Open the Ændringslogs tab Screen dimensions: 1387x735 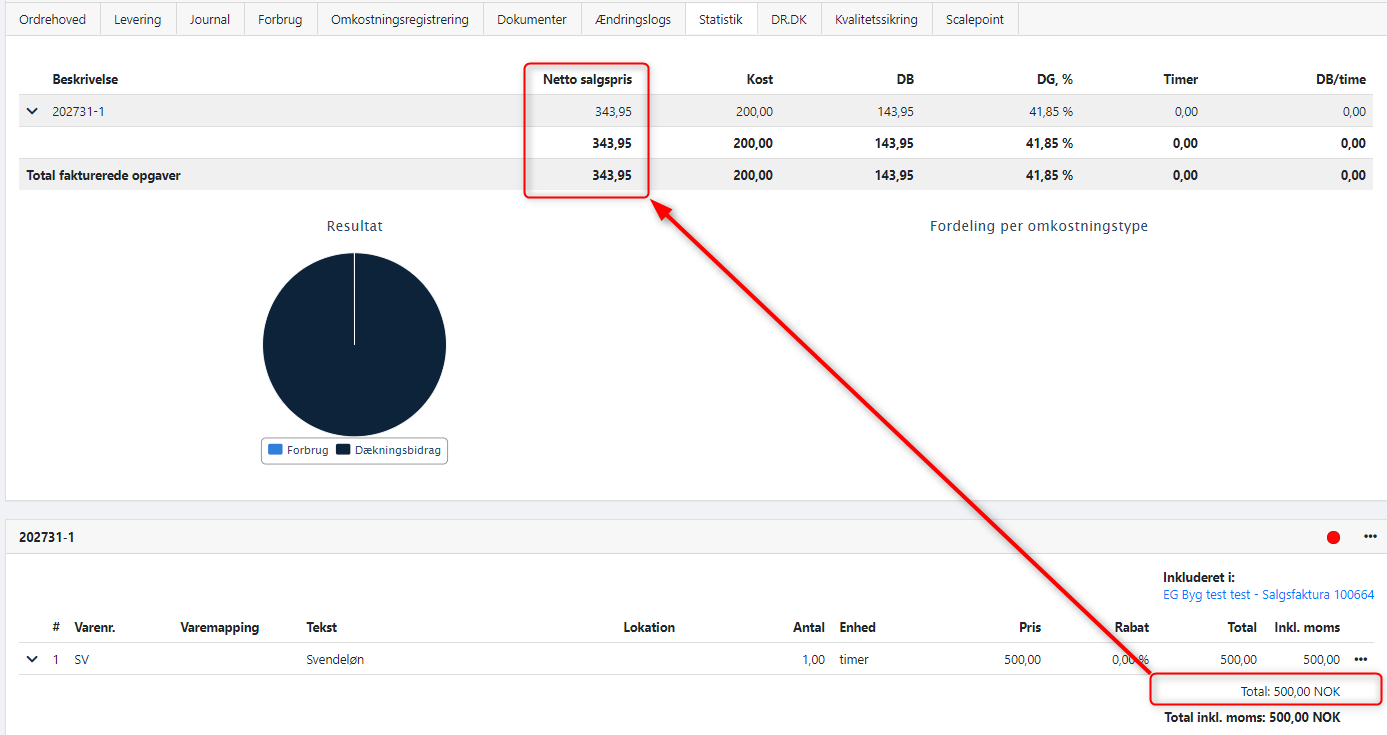(x=633, y=19)
